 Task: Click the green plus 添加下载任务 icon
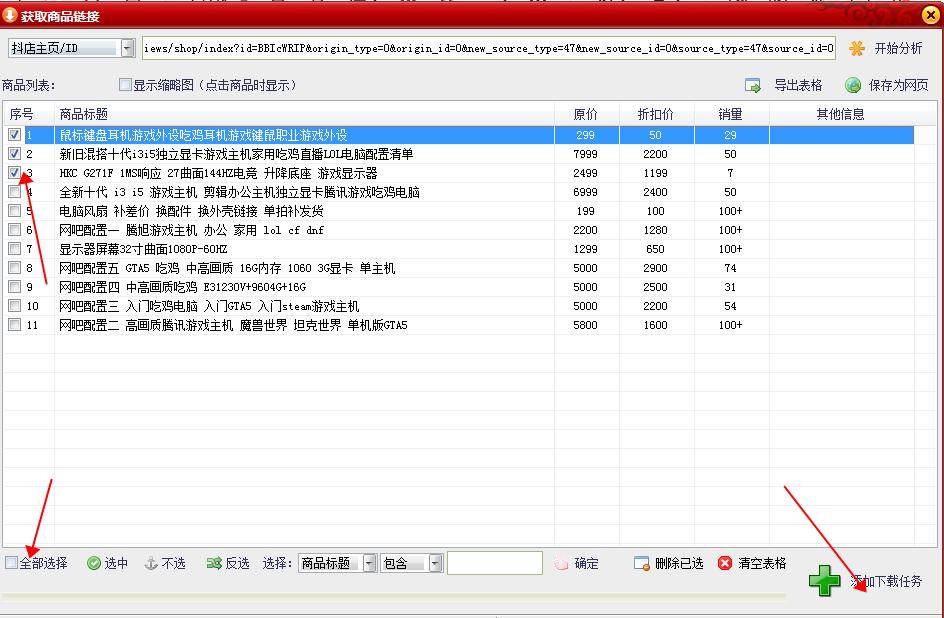tap(824, 581)
